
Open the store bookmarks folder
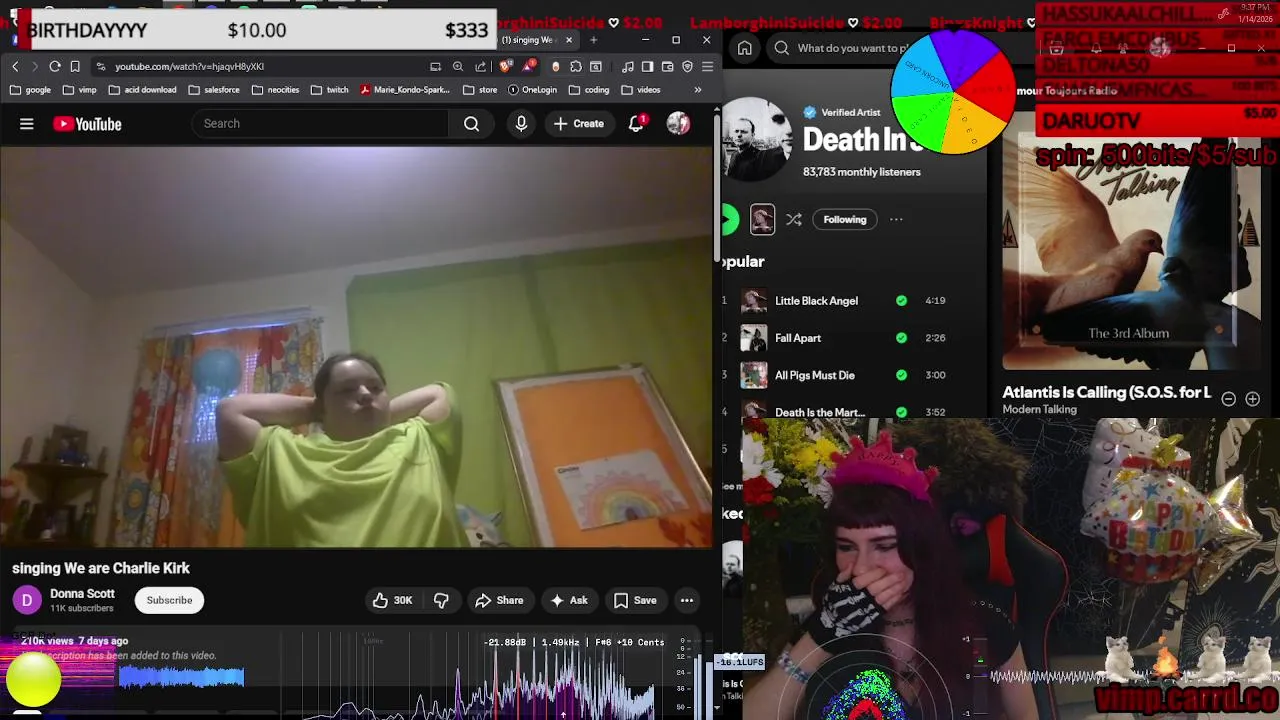click(x=480, y=90)
